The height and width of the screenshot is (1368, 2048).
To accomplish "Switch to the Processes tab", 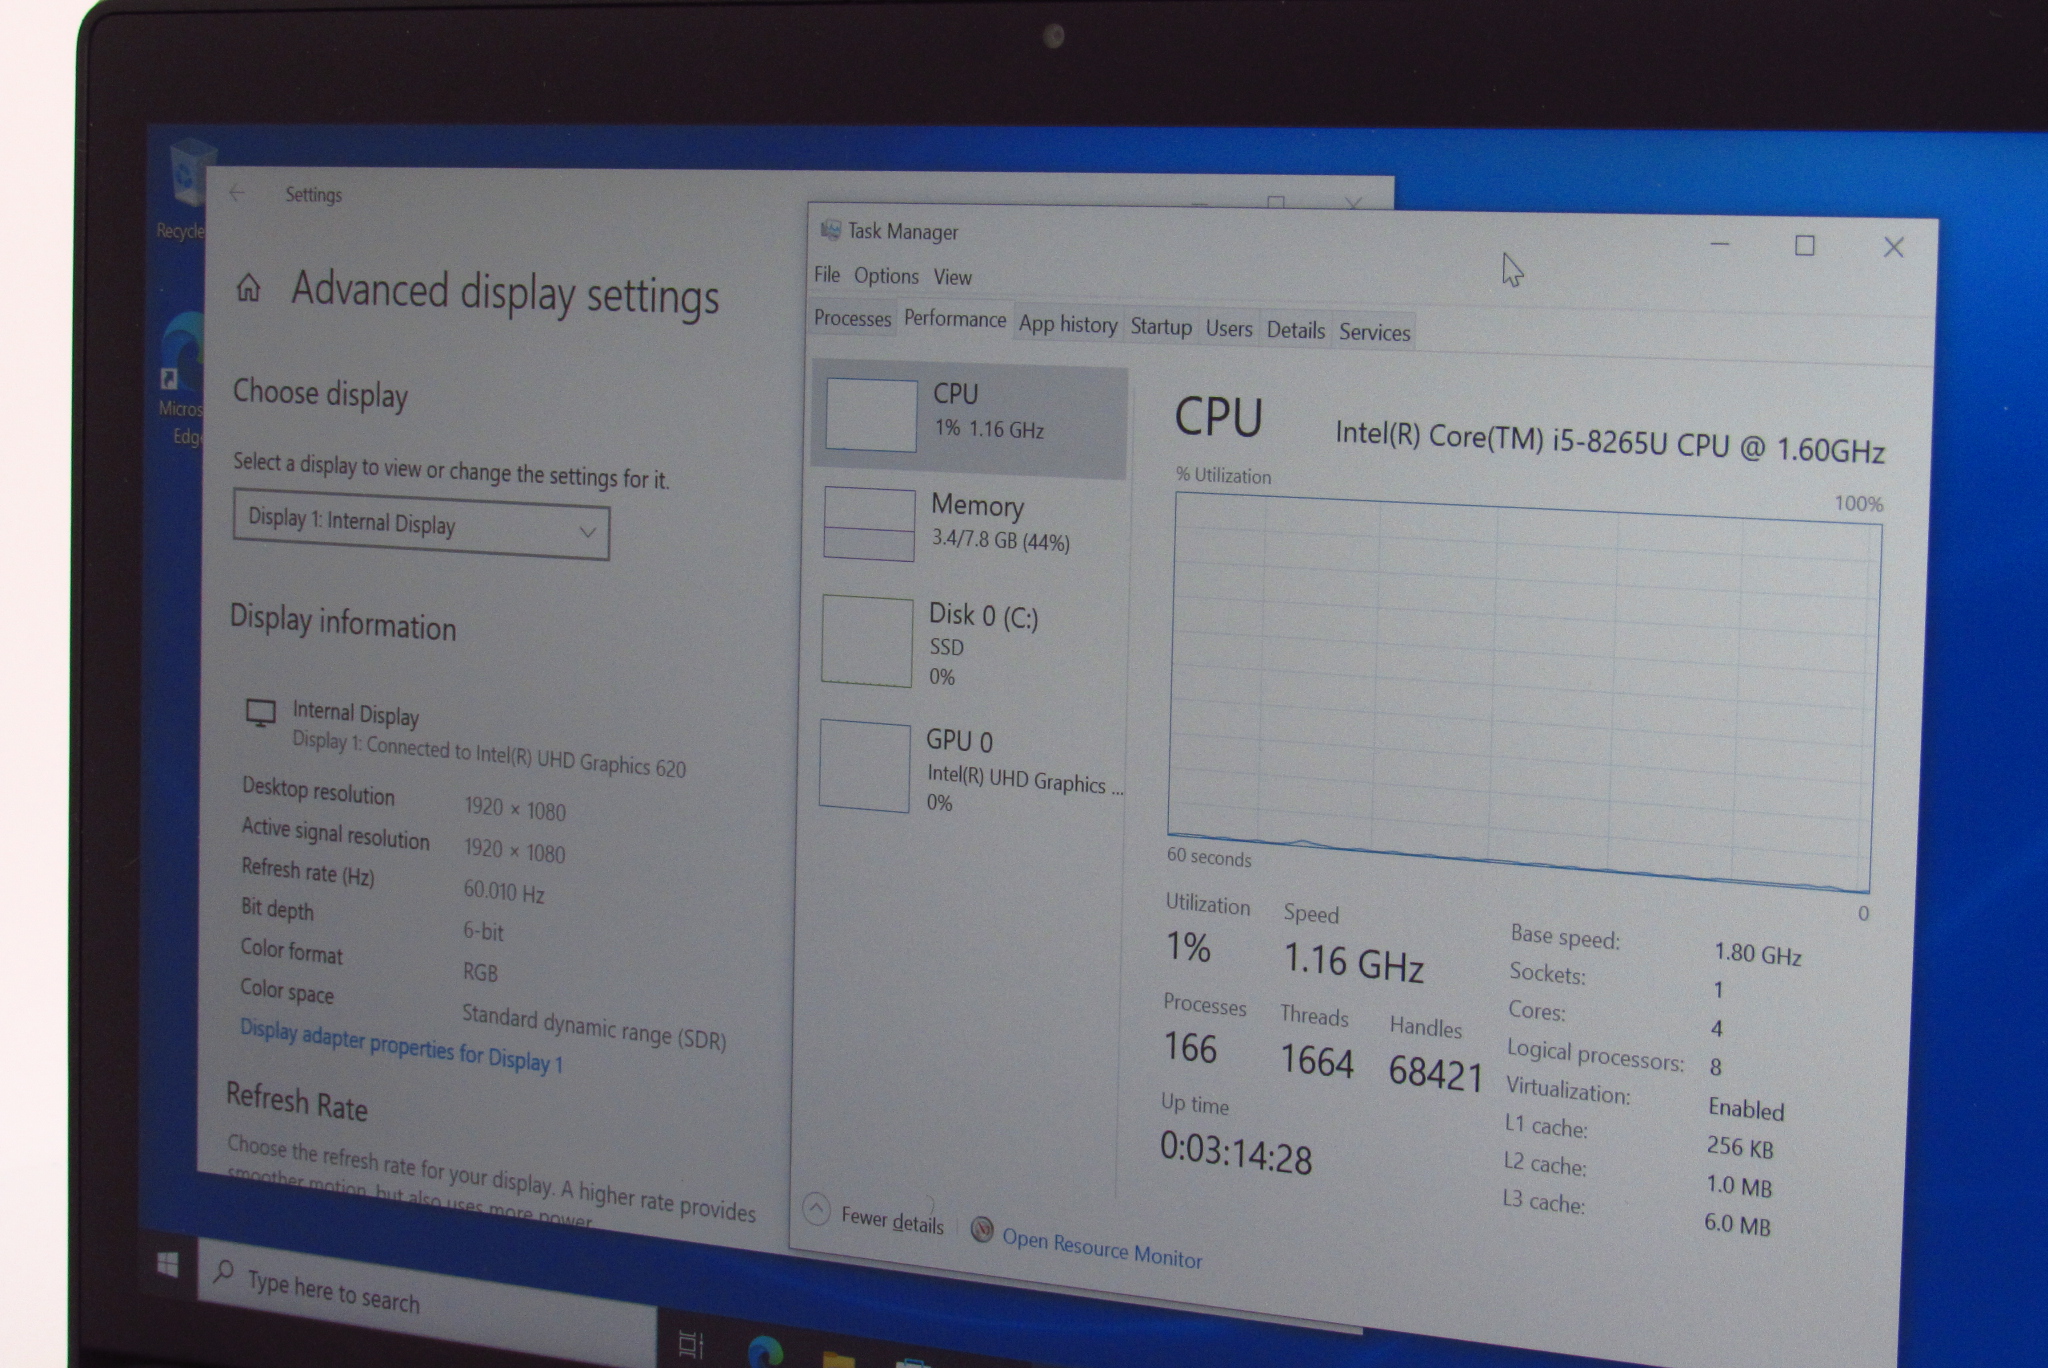I will tap(852, 318).
